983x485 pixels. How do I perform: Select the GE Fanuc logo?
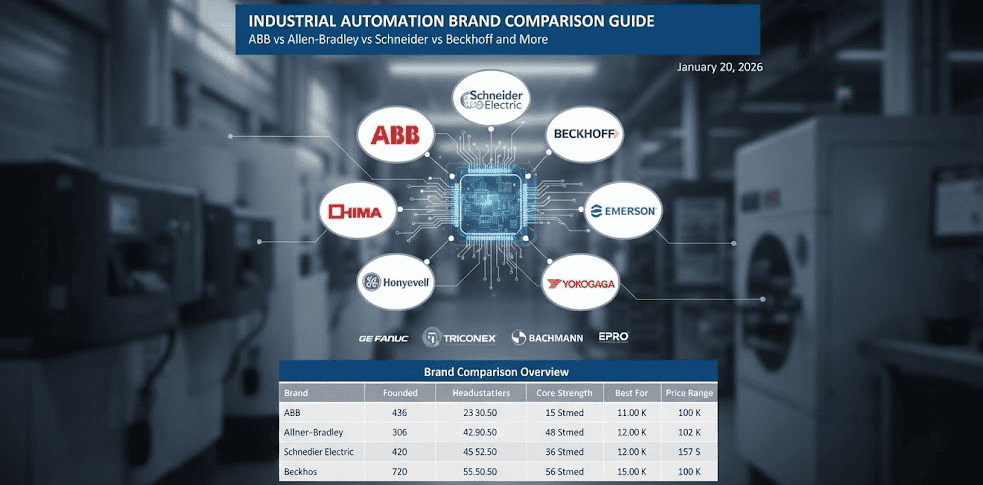384,338
